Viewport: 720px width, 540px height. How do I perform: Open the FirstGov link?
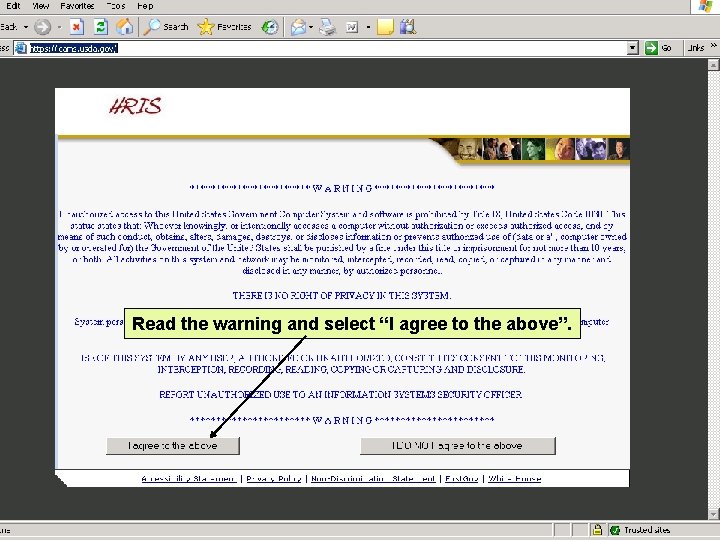[x=461, y=478]
